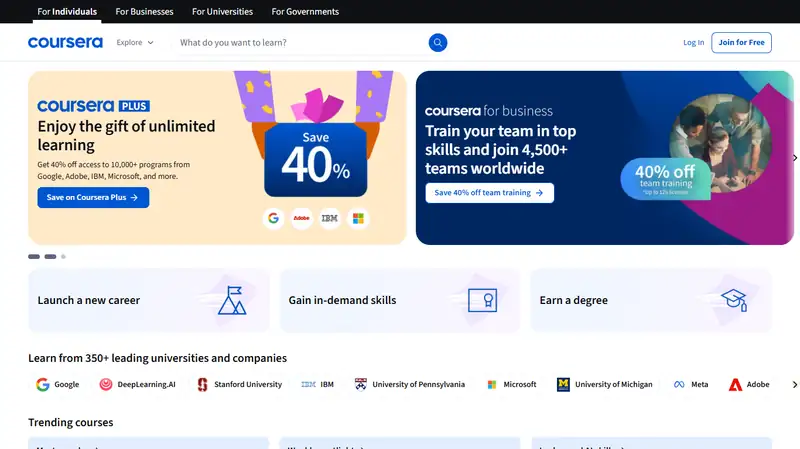Focus the 'What do you want to learn?' search field
Image resolution: width=800 pixels, height=449 pixels.
pos(302,42)
